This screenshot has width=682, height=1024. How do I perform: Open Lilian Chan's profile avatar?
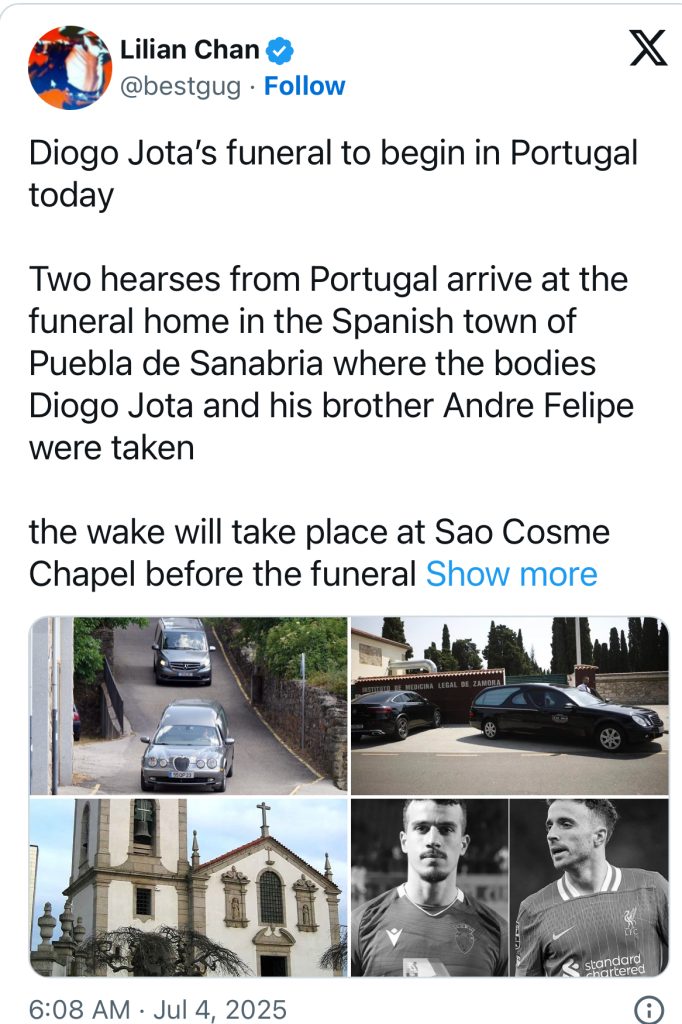point(70,67)
